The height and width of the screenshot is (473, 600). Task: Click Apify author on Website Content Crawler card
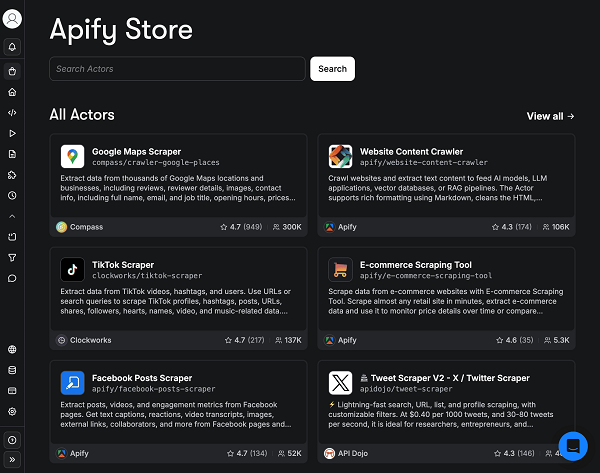[x=347, y=227]
